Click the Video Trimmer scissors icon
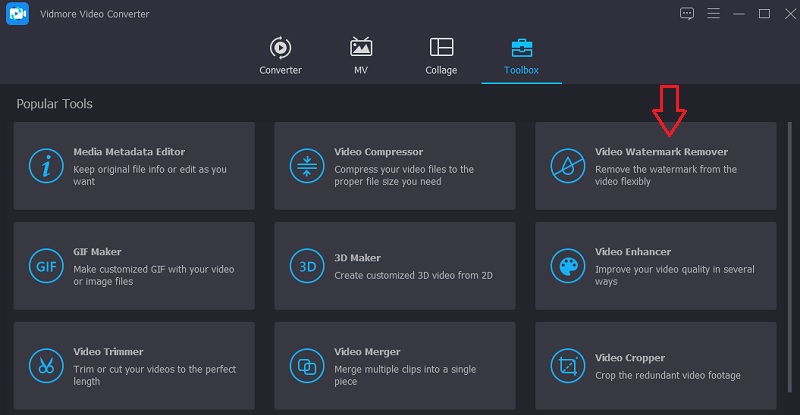The width and height of the screenshot is (800, 415). point(46,366)
